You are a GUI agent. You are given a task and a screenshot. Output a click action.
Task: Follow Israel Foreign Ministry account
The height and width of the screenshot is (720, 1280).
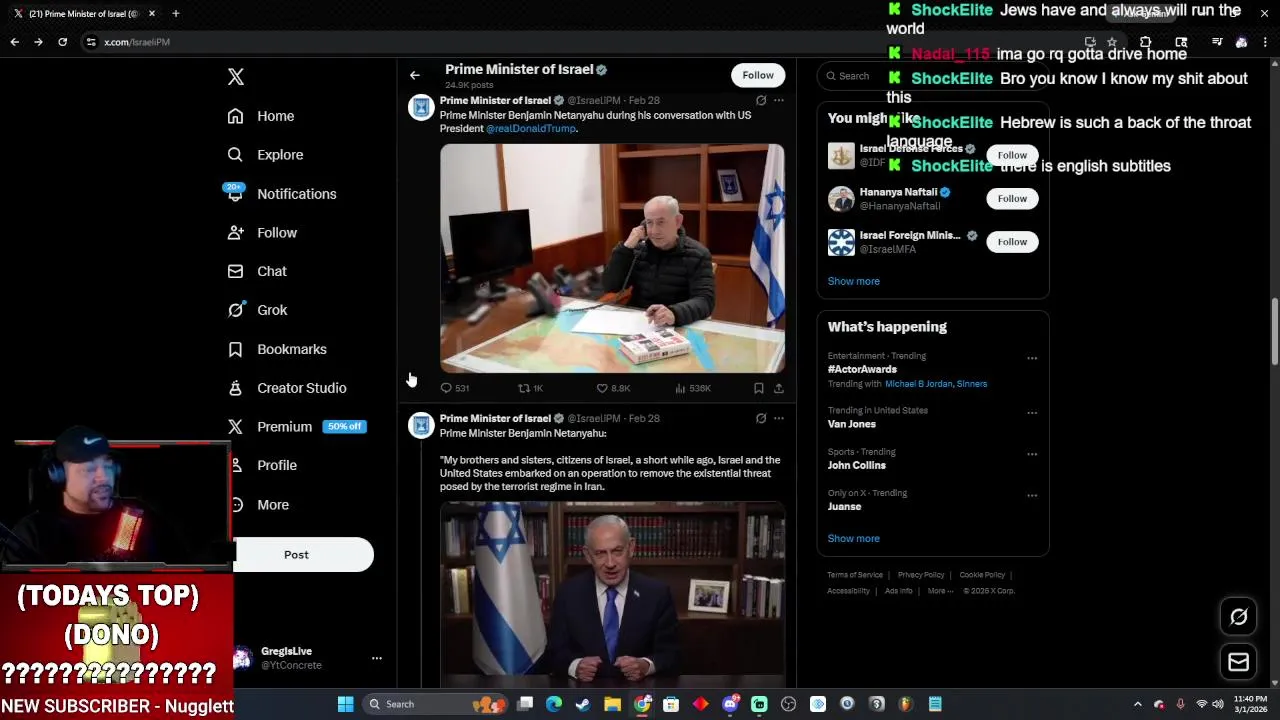coord(1012,241)
